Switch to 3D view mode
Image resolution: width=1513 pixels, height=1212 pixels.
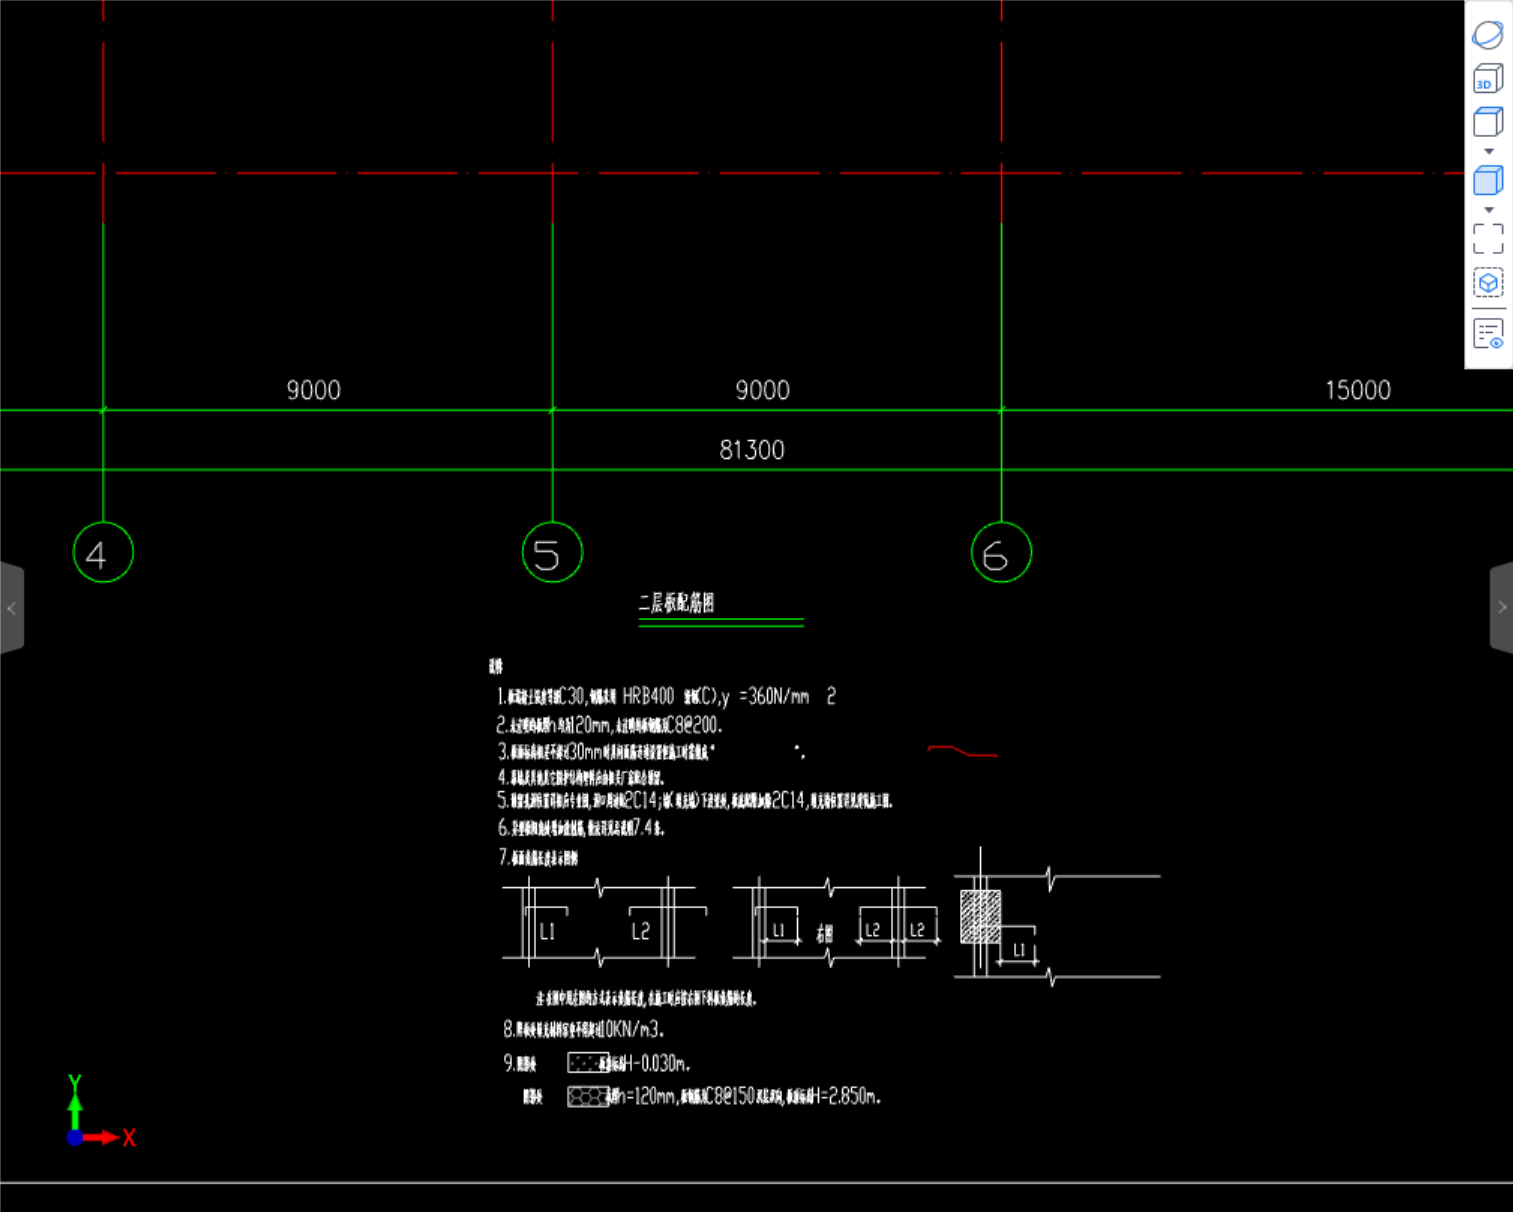1488,79
